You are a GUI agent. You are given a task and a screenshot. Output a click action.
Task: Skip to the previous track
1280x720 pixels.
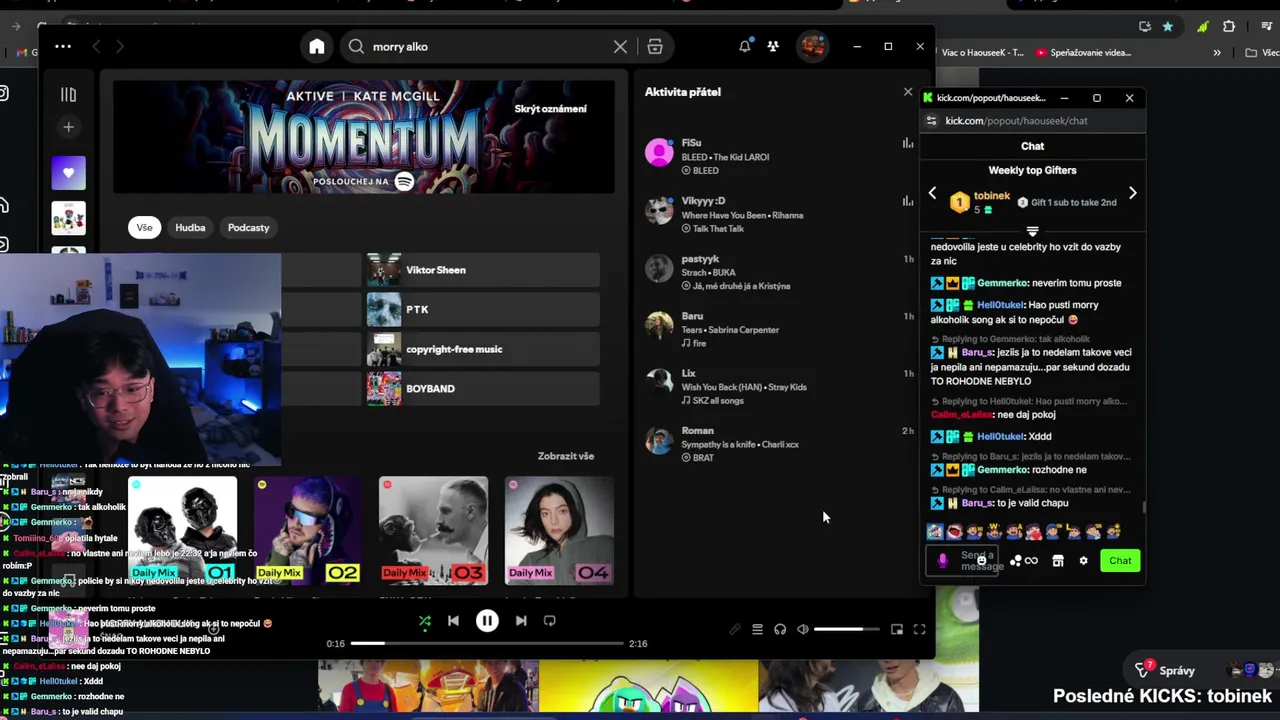pos(453,621)
